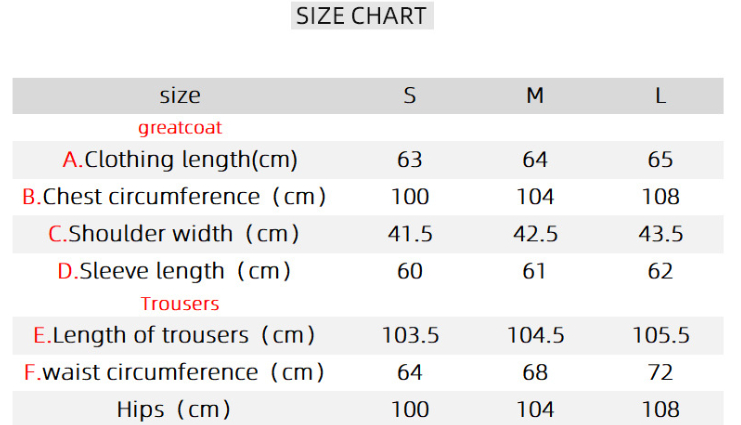This screenshot has height=425, width=741.
Task: Click the 41.5 shoulder width value
Action: coord(410,234)
